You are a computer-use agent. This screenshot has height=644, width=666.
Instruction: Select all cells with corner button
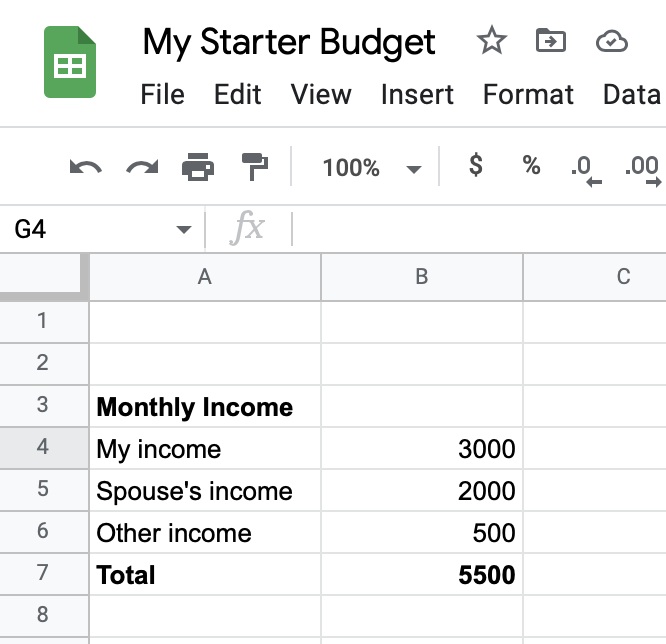[x=44, y=277]
